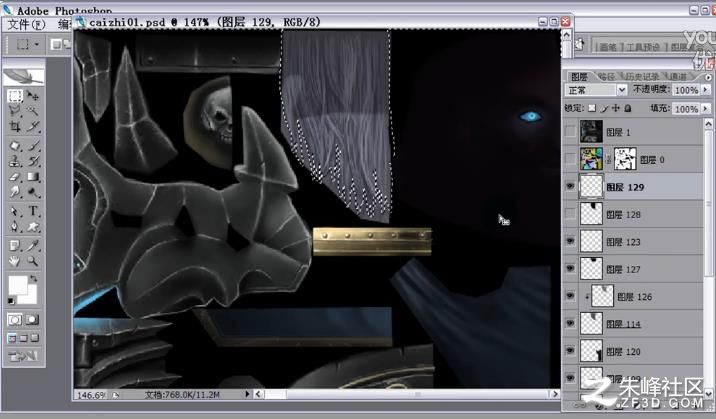The width and height of the screenshot is (716, 419).
Task: Select the Path Selection tool
Action: tap(15, 211)
